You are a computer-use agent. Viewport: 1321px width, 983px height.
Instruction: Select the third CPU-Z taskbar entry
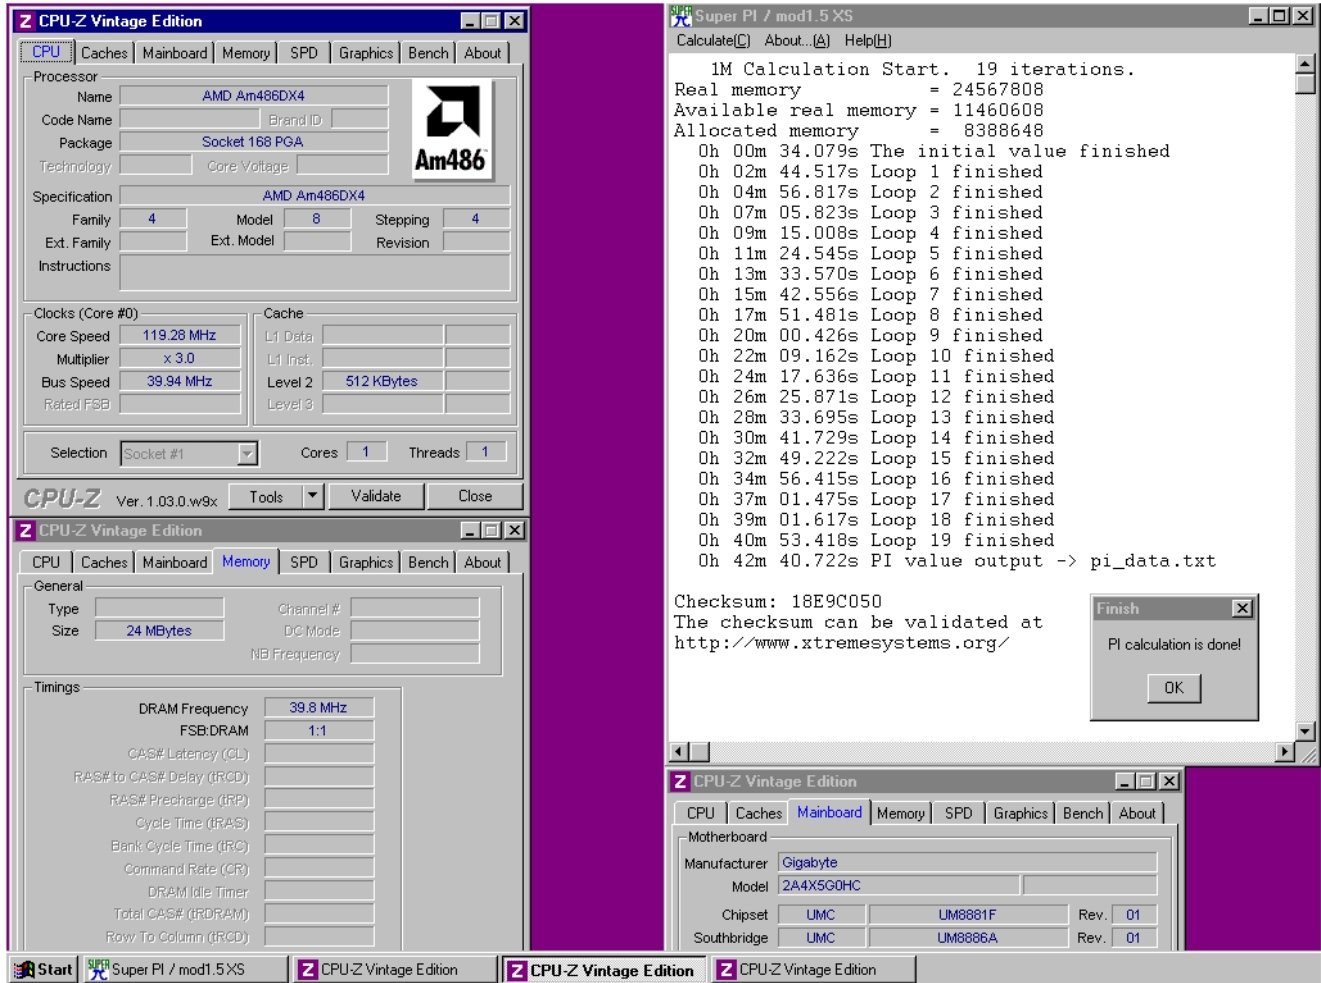(x=813, y=969)
